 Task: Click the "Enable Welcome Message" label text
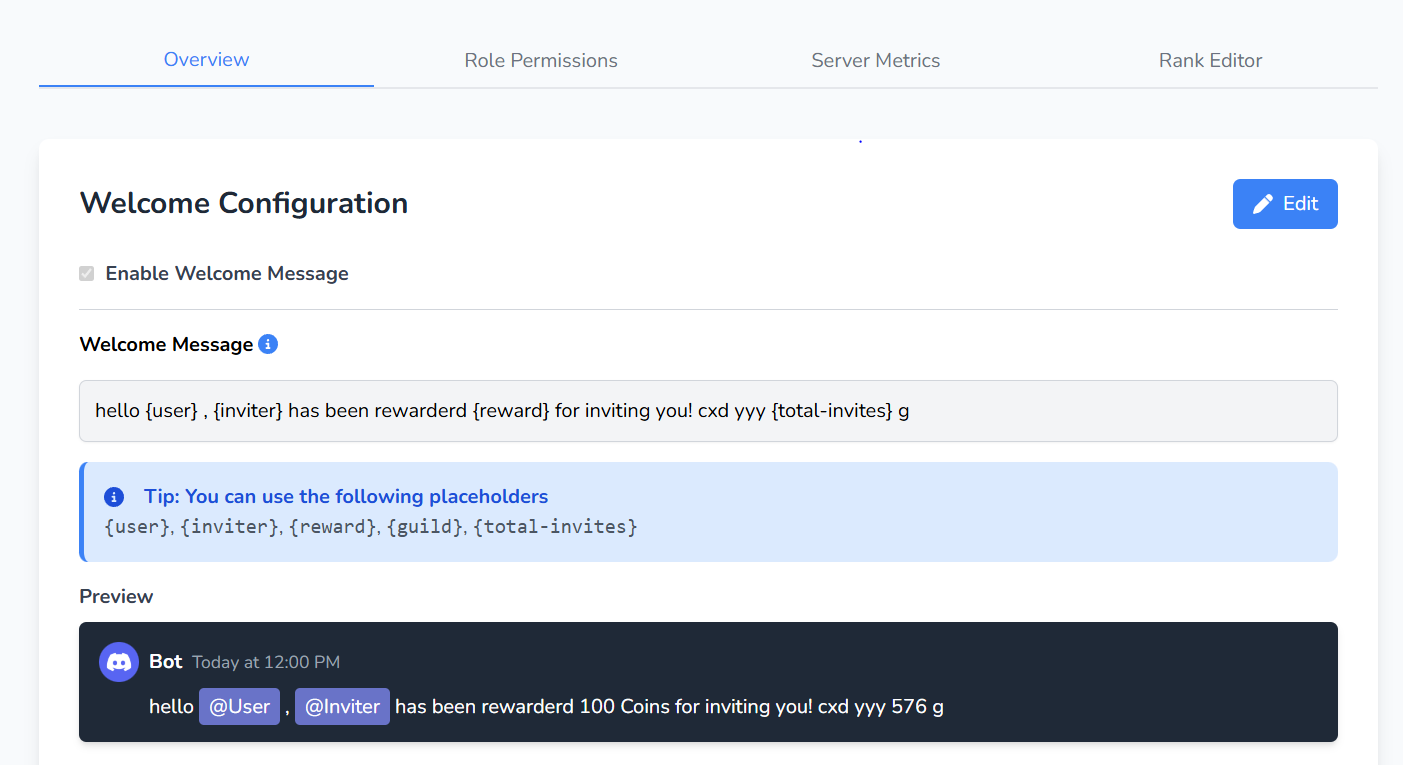point(227,273)
